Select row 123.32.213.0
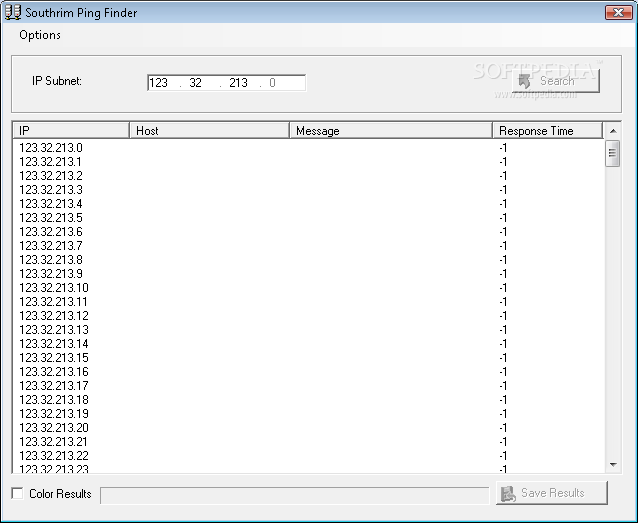The width and height of the screenshot is (638, 523). 308,148
